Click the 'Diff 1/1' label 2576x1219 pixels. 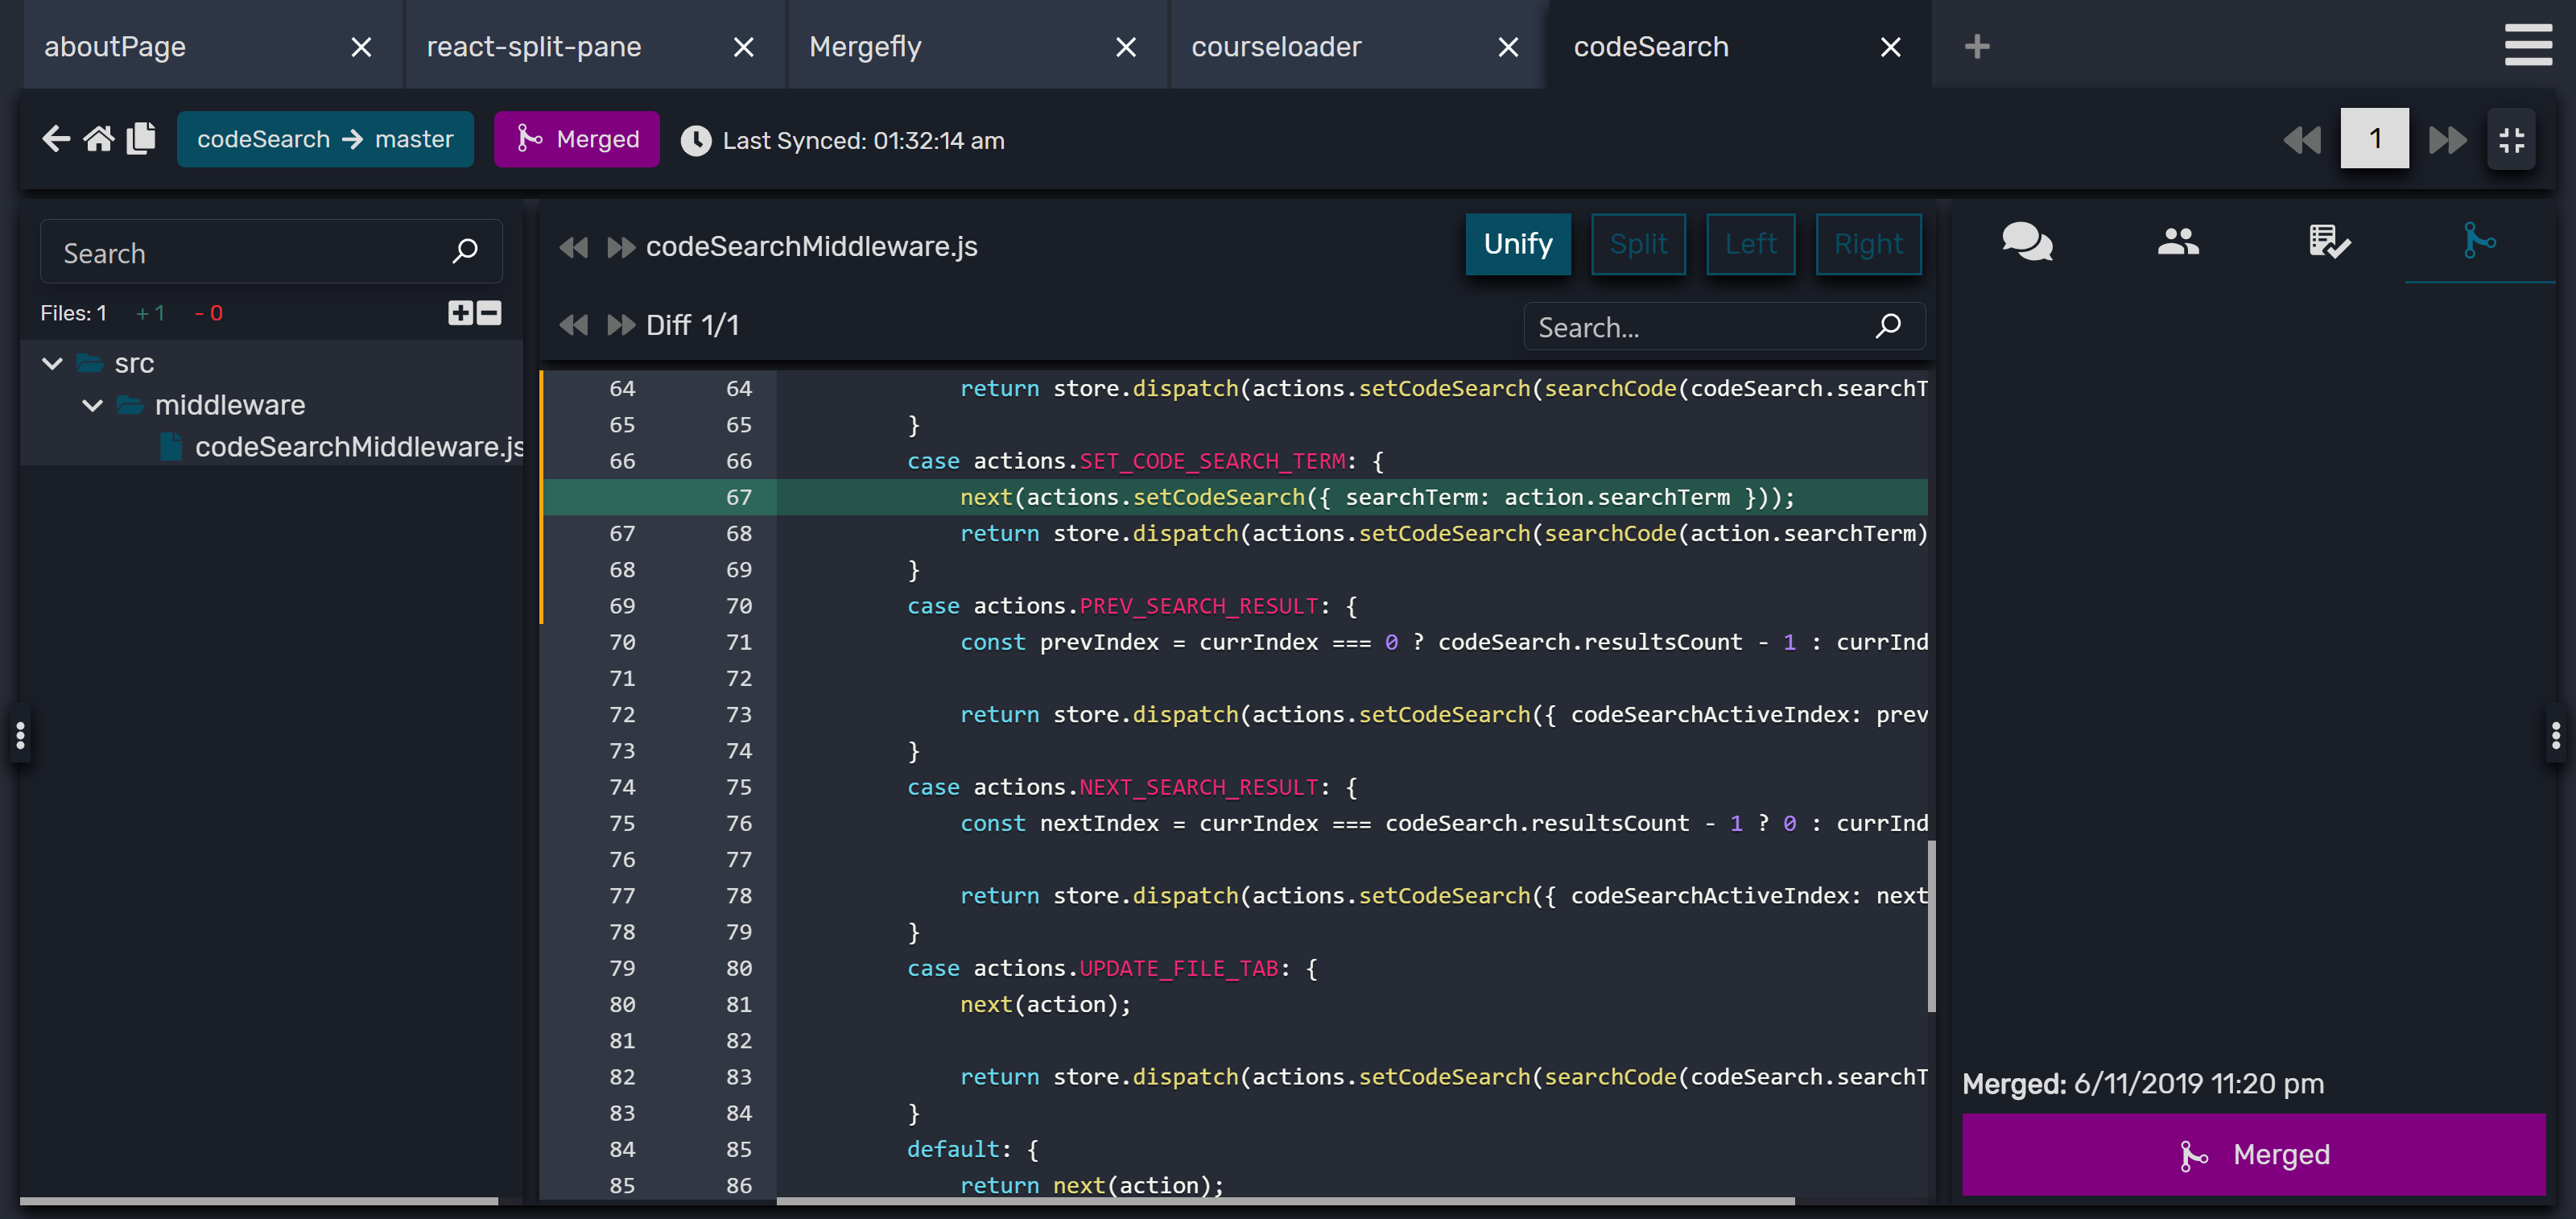click(692, 325)
